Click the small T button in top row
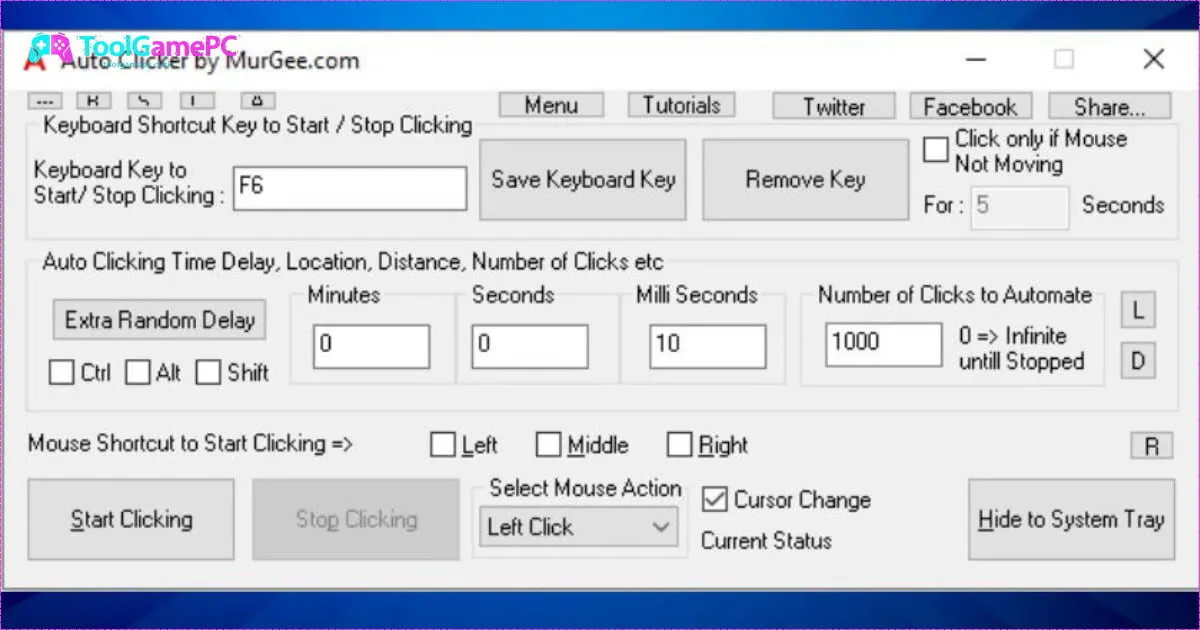Screen dimensions: 1200x630 pyautogui.click(x=195, y=100)
